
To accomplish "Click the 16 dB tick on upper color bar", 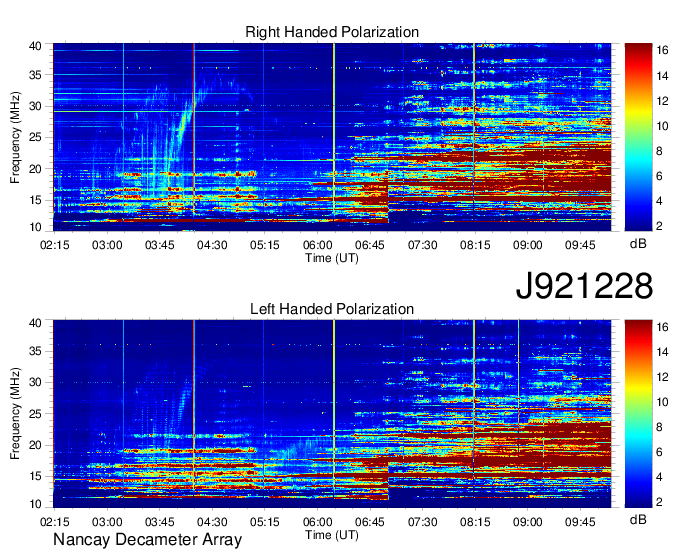I will pyautogui.click(x=663, y=51).
